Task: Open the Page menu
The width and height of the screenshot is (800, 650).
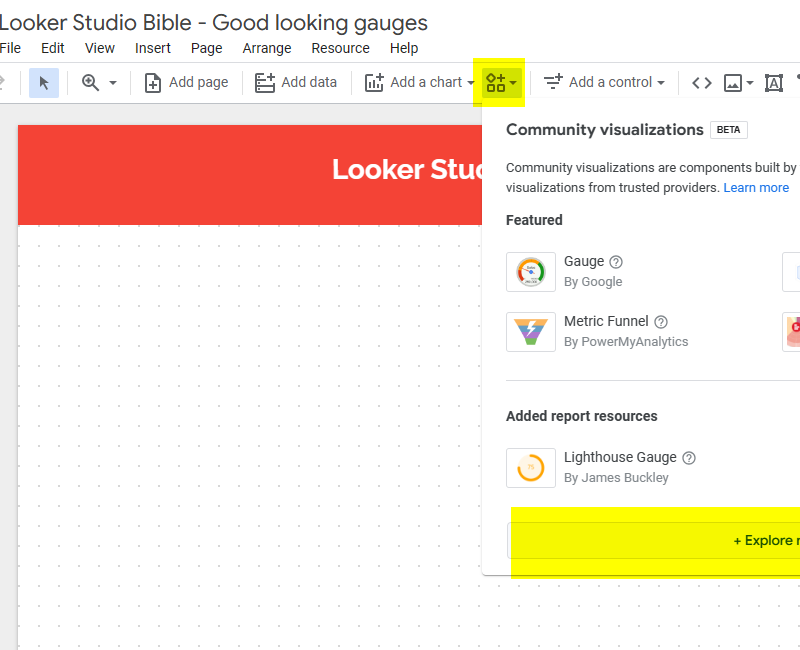Action: tap(207, 48)
